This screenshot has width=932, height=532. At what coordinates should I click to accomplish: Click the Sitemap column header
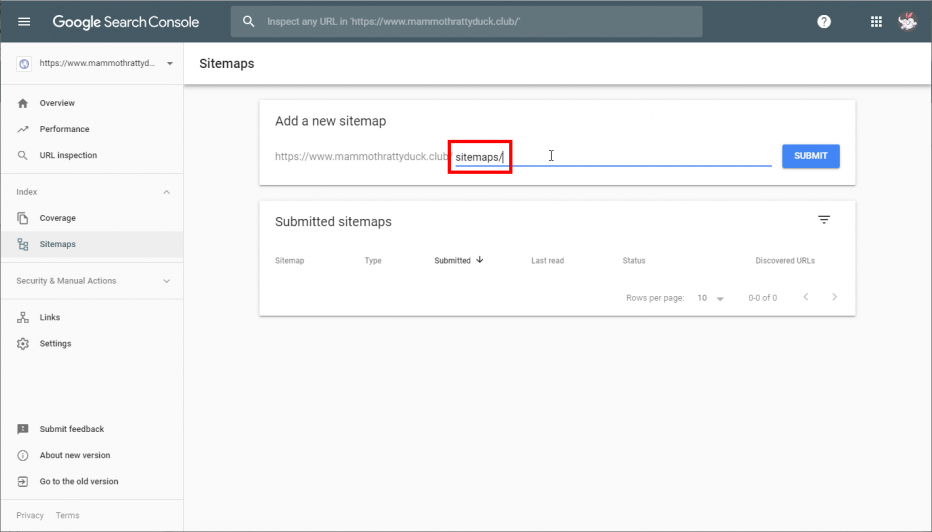pos(289,260)
